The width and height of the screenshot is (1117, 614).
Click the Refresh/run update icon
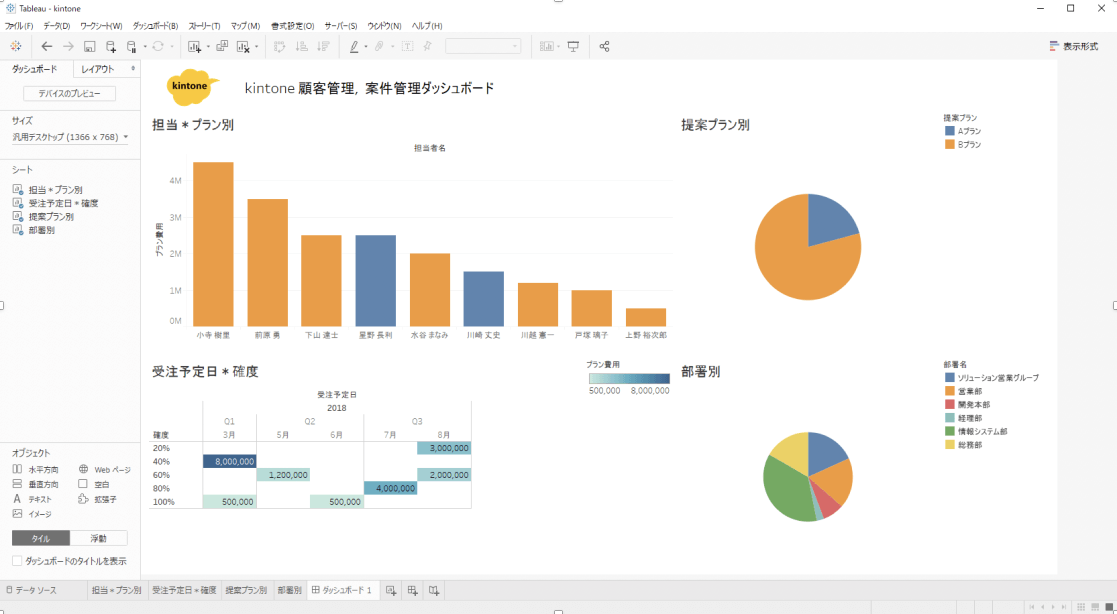pos(158,46)
